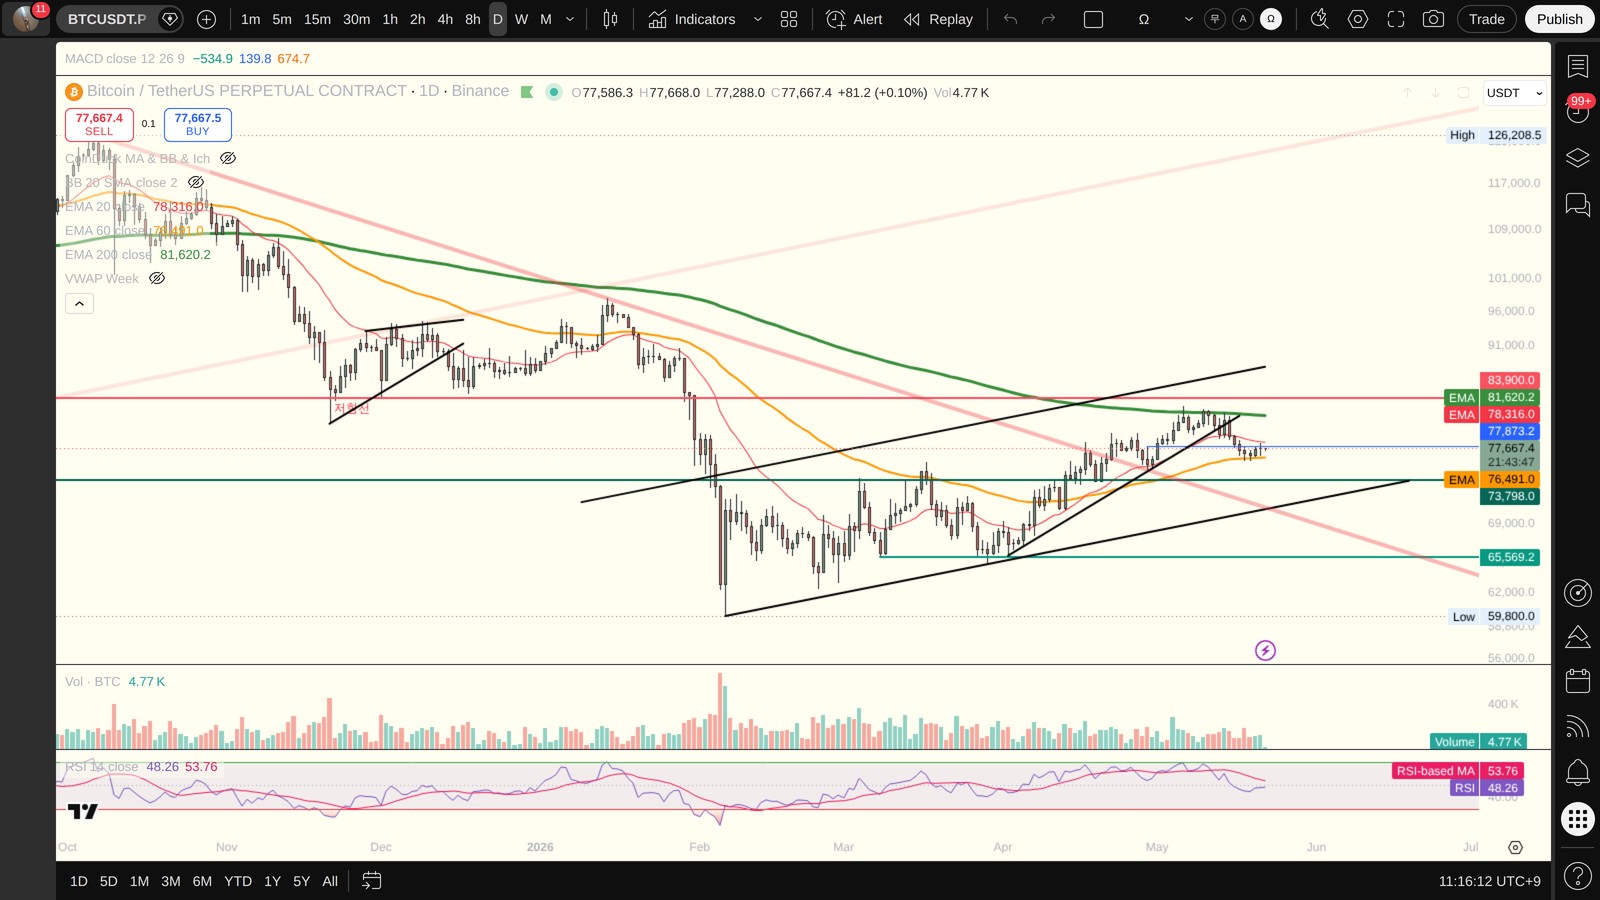Create an Alert
The height and width of the screenshot is (900, 1600).
click(854, 19)
